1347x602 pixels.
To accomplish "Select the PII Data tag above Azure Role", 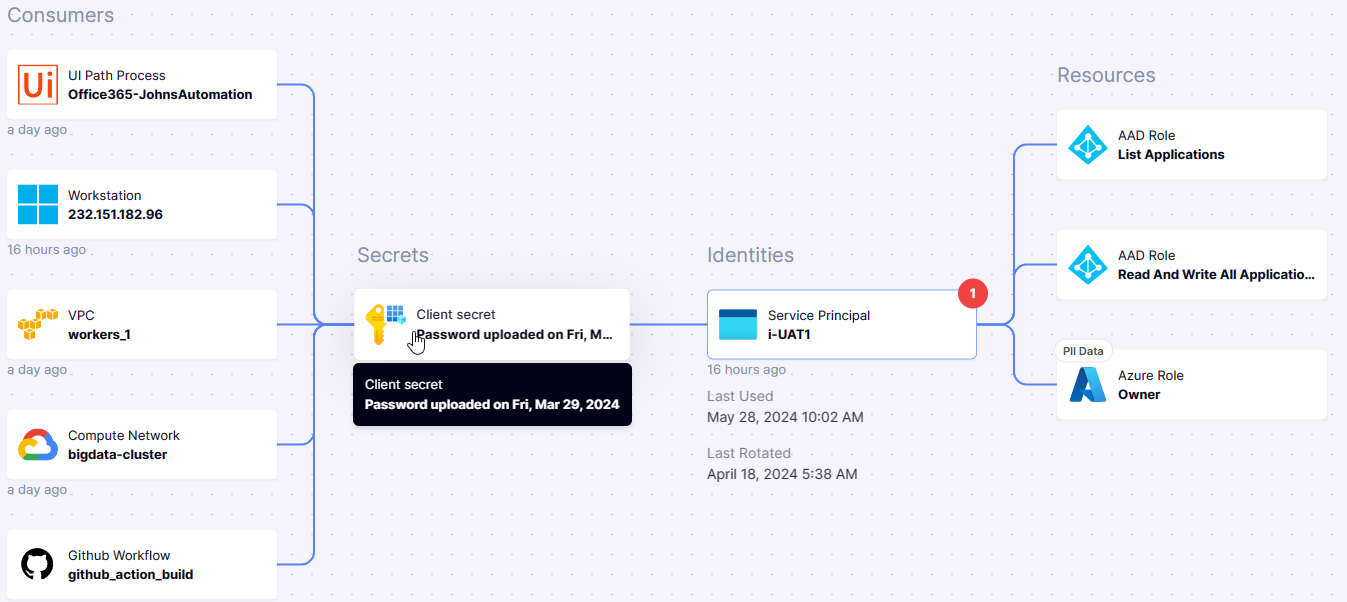I will click(x=1083, y=350).
